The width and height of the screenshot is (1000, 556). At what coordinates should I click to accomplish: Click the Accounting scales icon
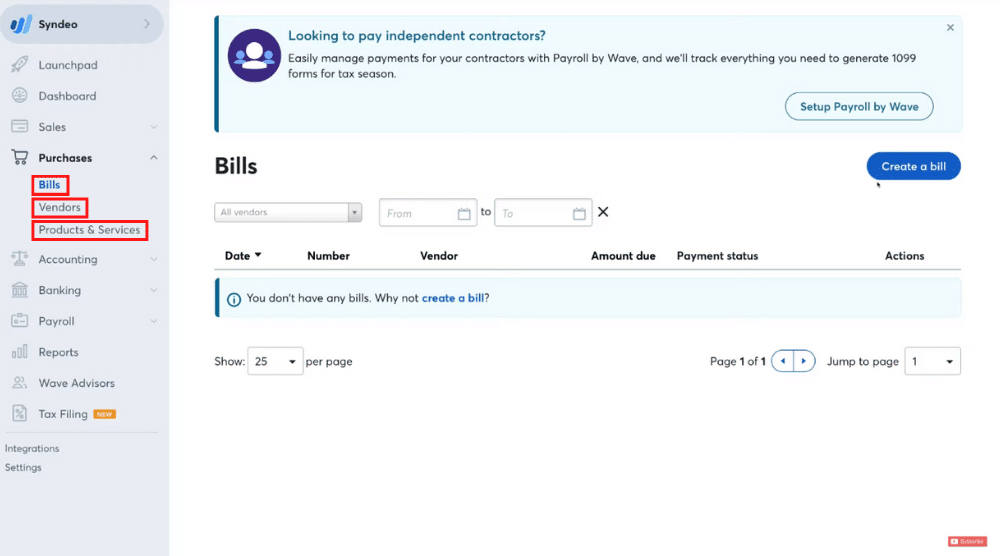(x=20, y=259)
